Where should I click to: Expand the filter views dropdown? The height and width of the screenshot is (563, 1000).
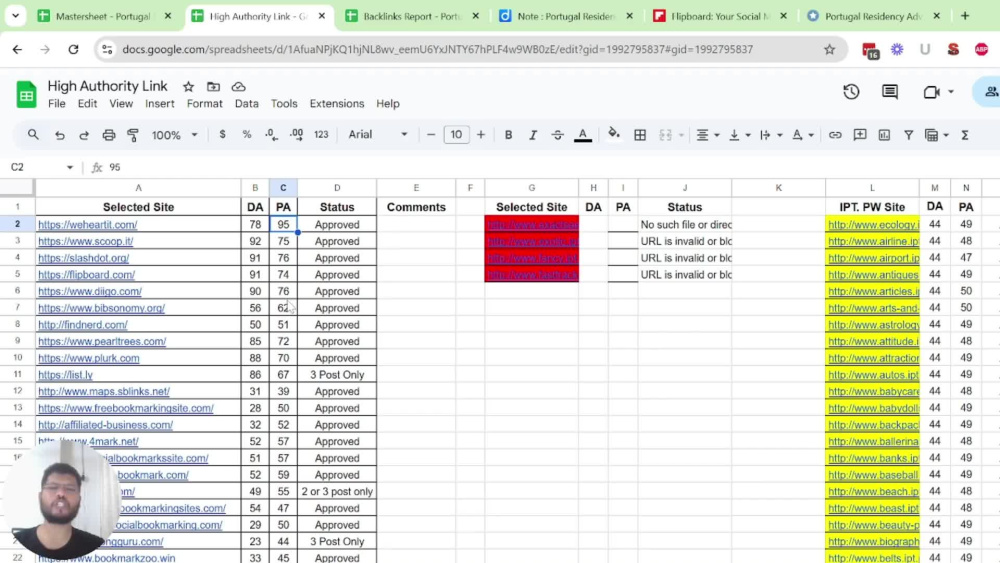click(946, 135)
